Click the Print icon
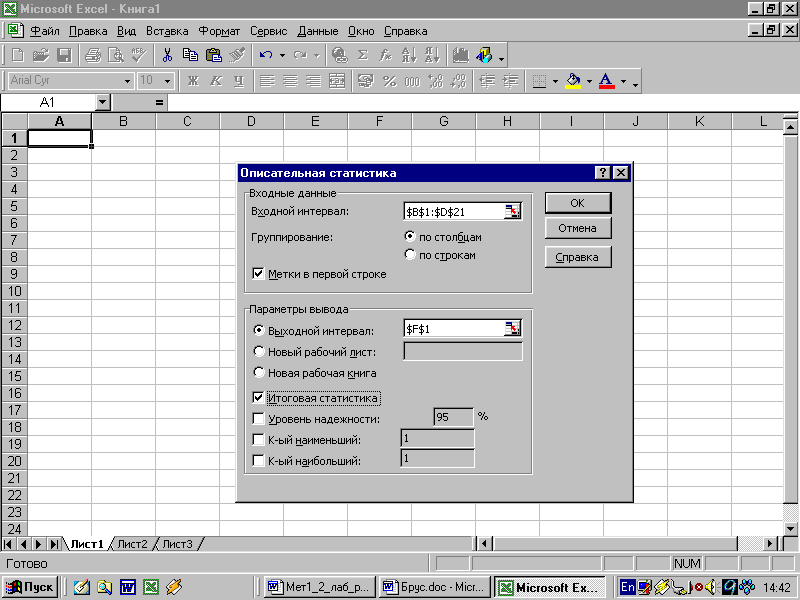Viewport: 800px width, 600px height. (x=93, y=55)
